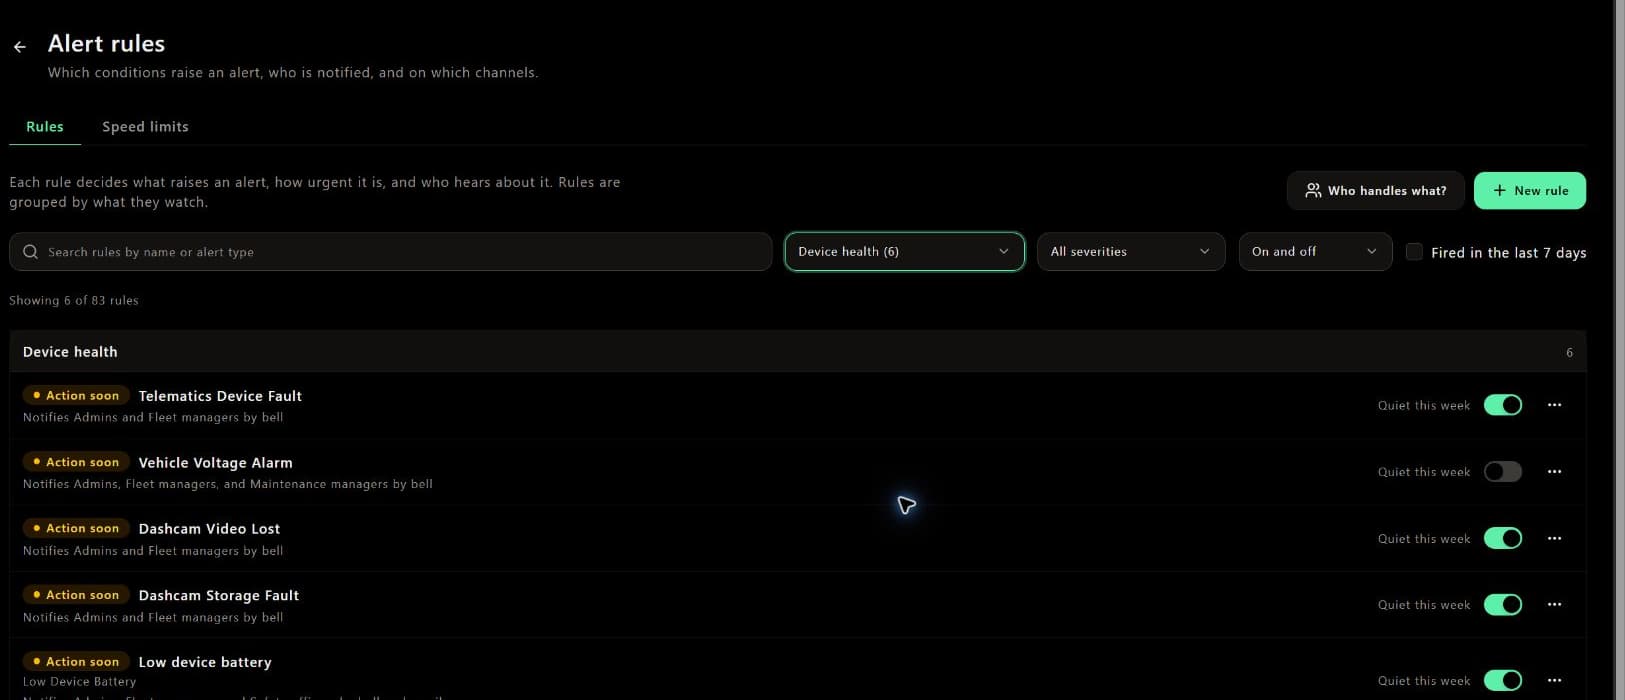Click the page's vertical scrollbar
Viewport: 1625px width, 700px height.
pyautogui.click(x=1619, y=350)
